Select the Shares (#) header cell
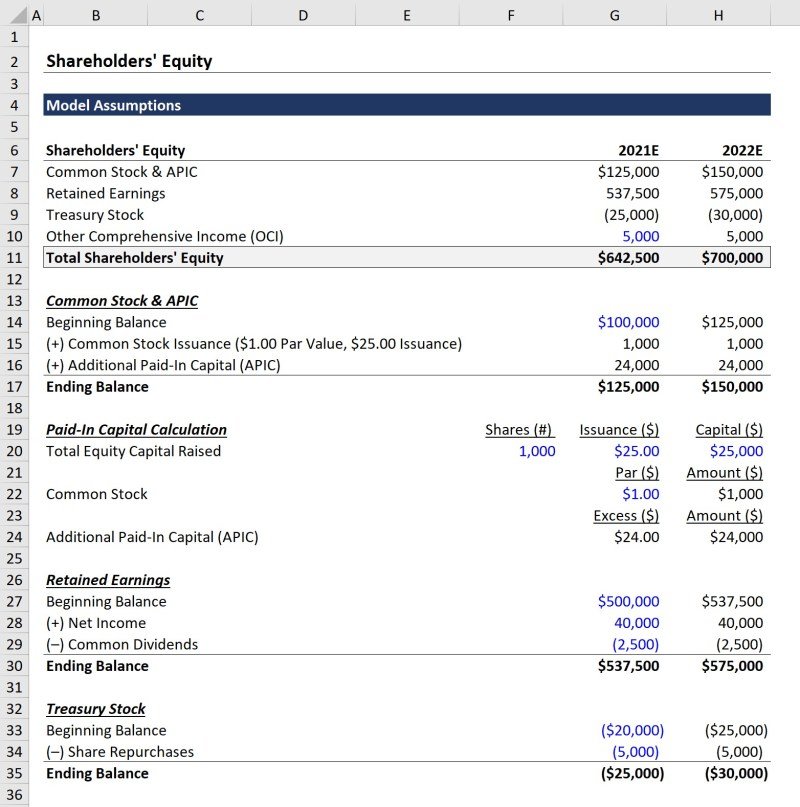 coord(518,429)
